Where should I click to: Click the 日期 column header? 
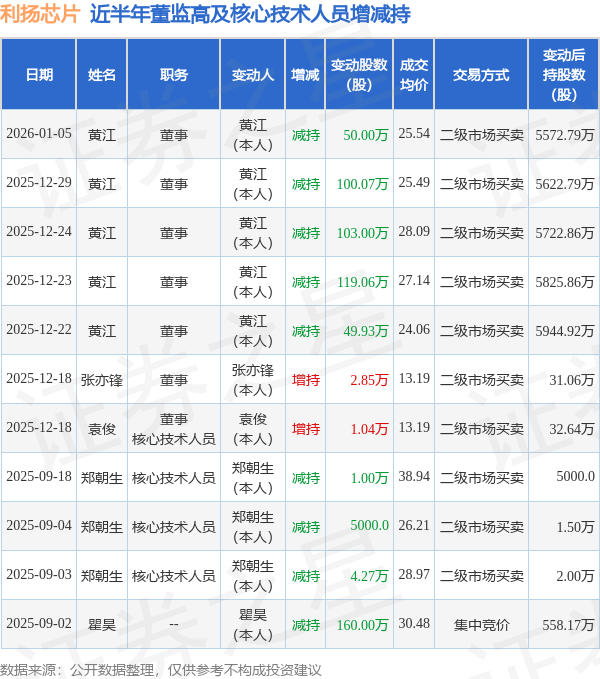point(39,74)
